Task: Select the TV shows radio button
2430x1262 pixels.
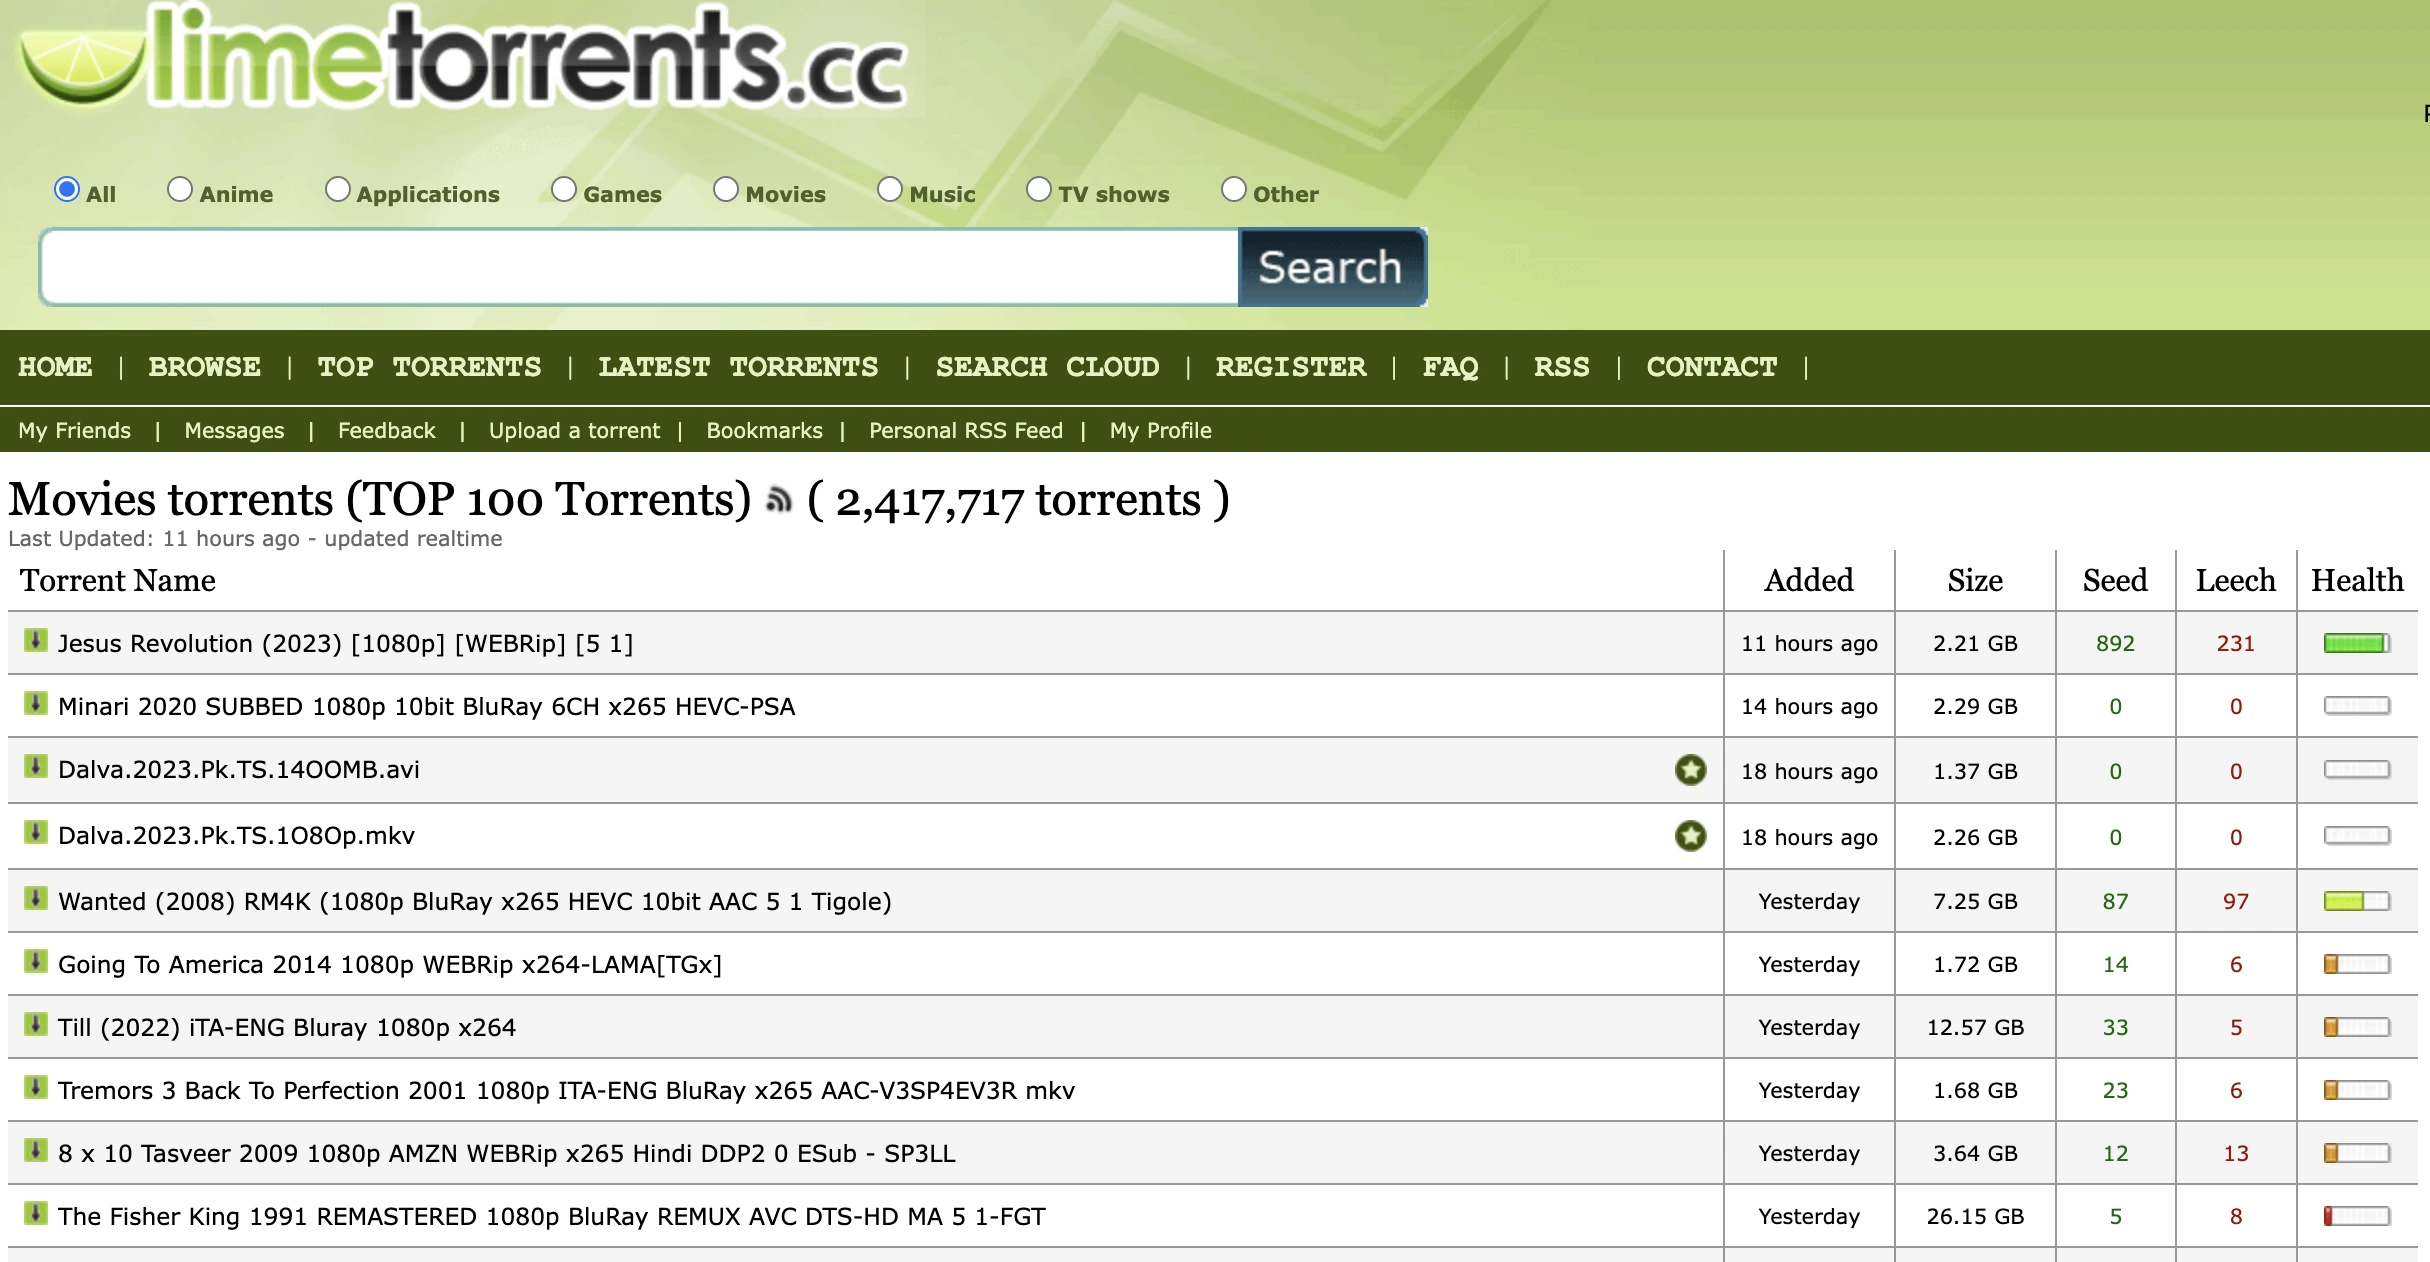Action: [x=1039, y=189]
